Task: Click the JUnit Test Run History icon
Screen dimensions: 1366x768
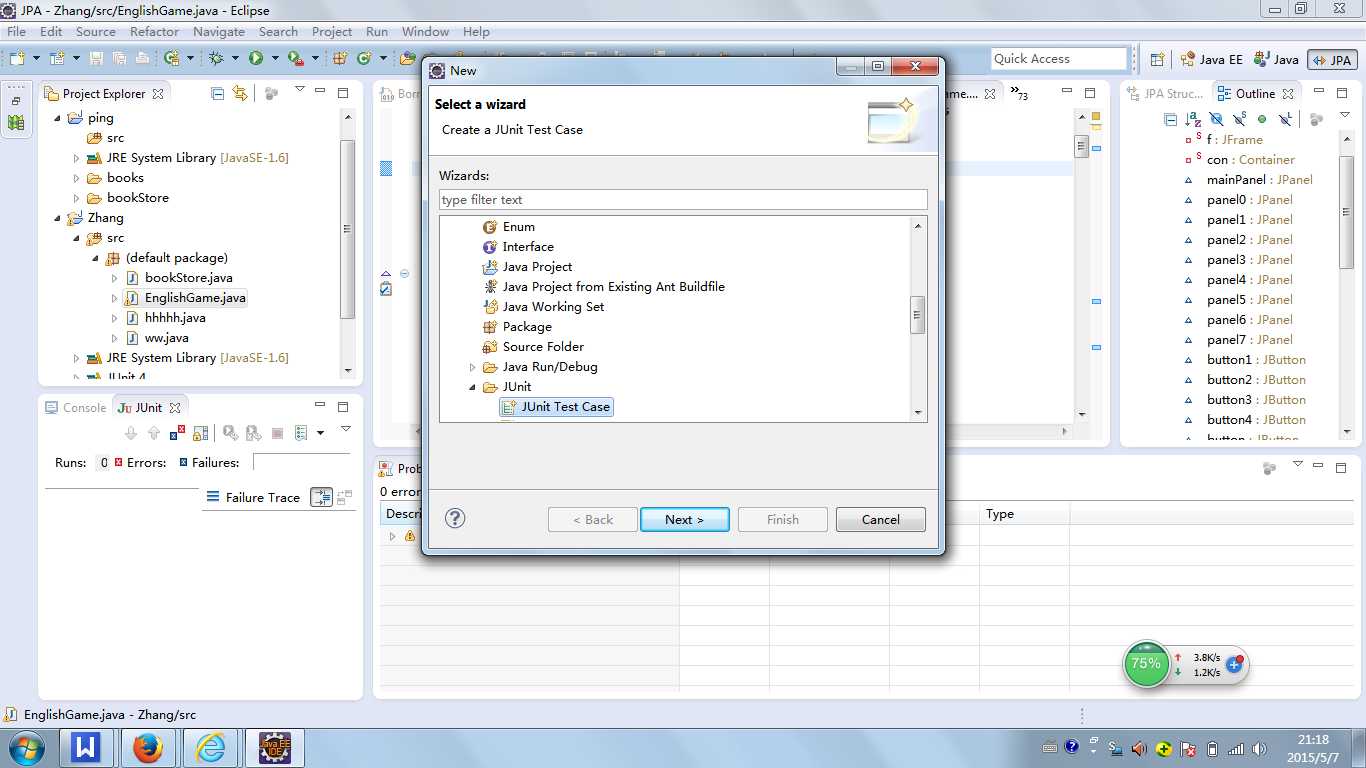Action: pyautogui.click(x=302, y=433)
